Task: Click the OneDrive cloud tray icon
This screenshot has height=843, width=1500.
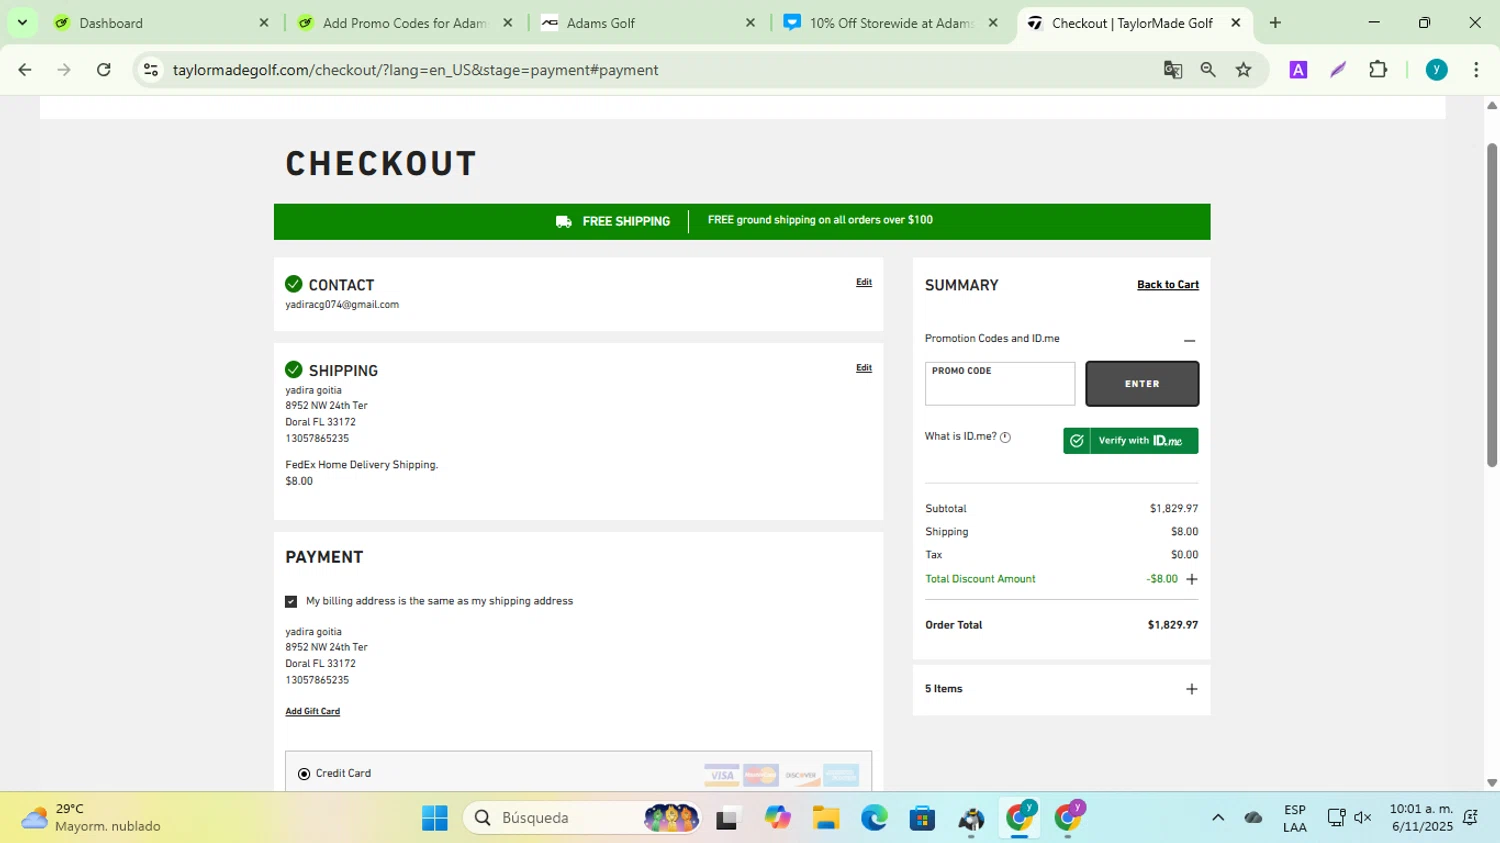Action: point(1254,818)
